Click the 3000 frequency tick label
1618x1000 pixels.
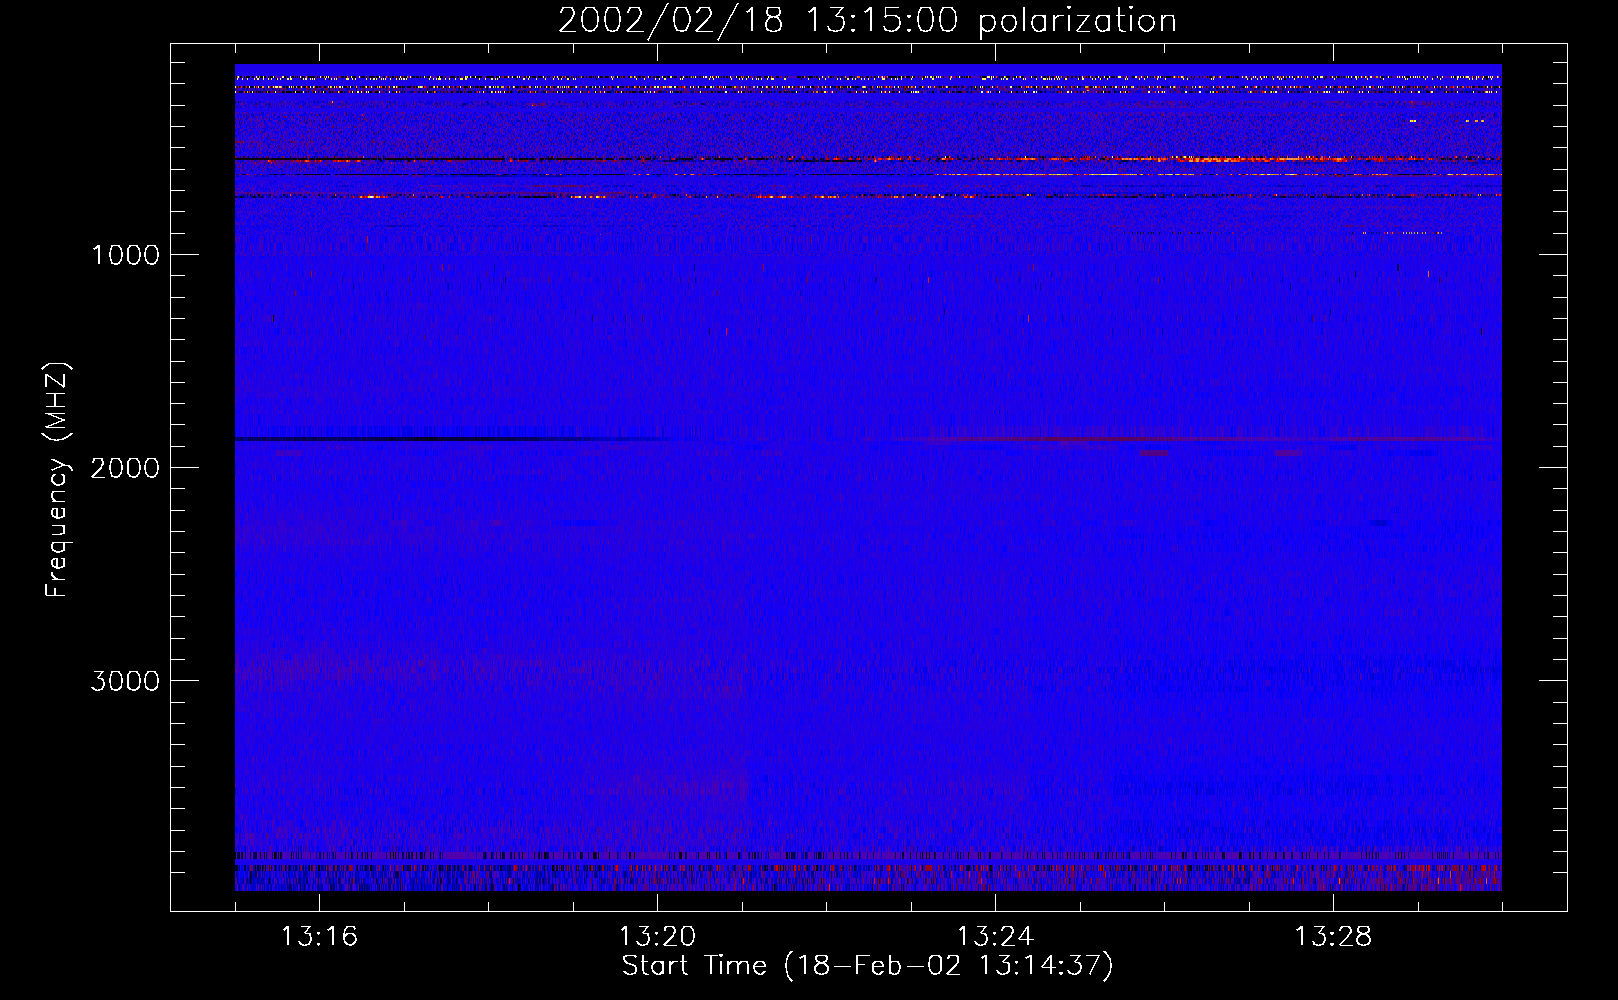click(125, 681)
